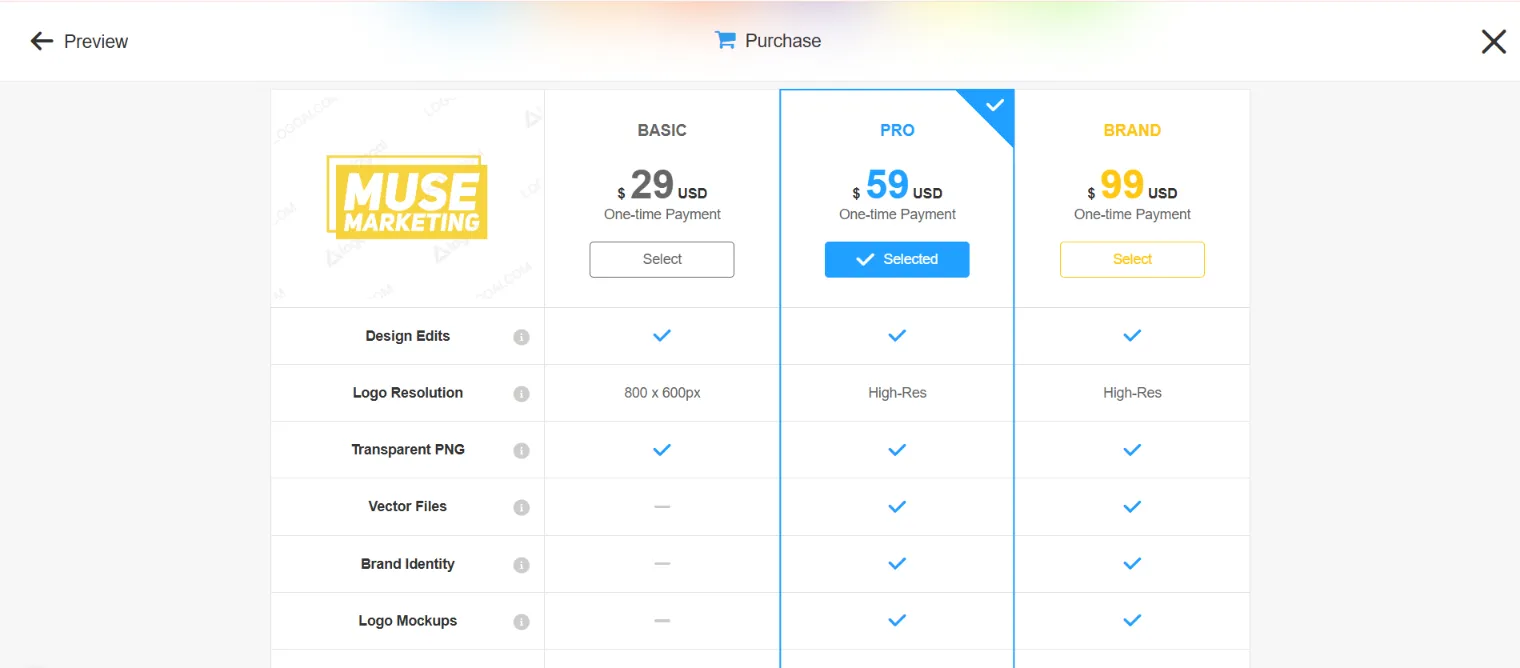This screenshot has height=668, width=1520.
Task: Click the Selected button on Pro plan
Action: pos(897,259)
